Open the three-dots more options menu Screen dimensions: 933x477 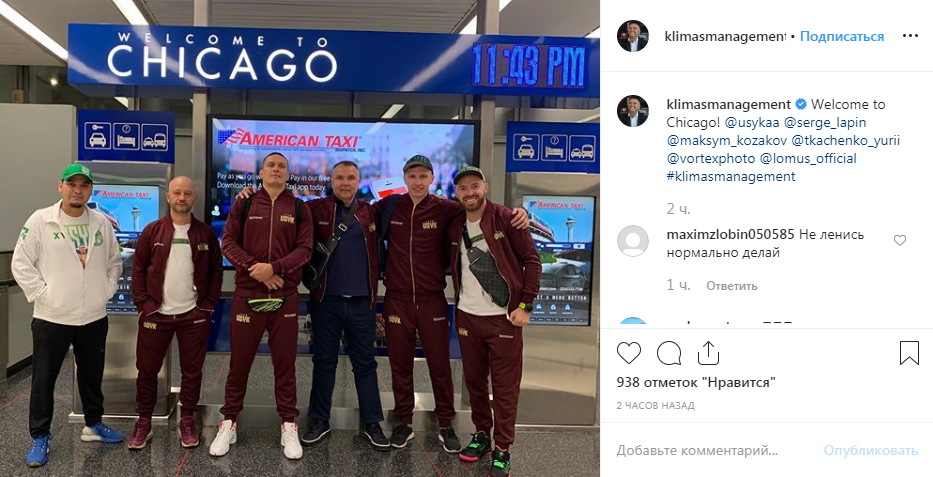pos(910,36)
